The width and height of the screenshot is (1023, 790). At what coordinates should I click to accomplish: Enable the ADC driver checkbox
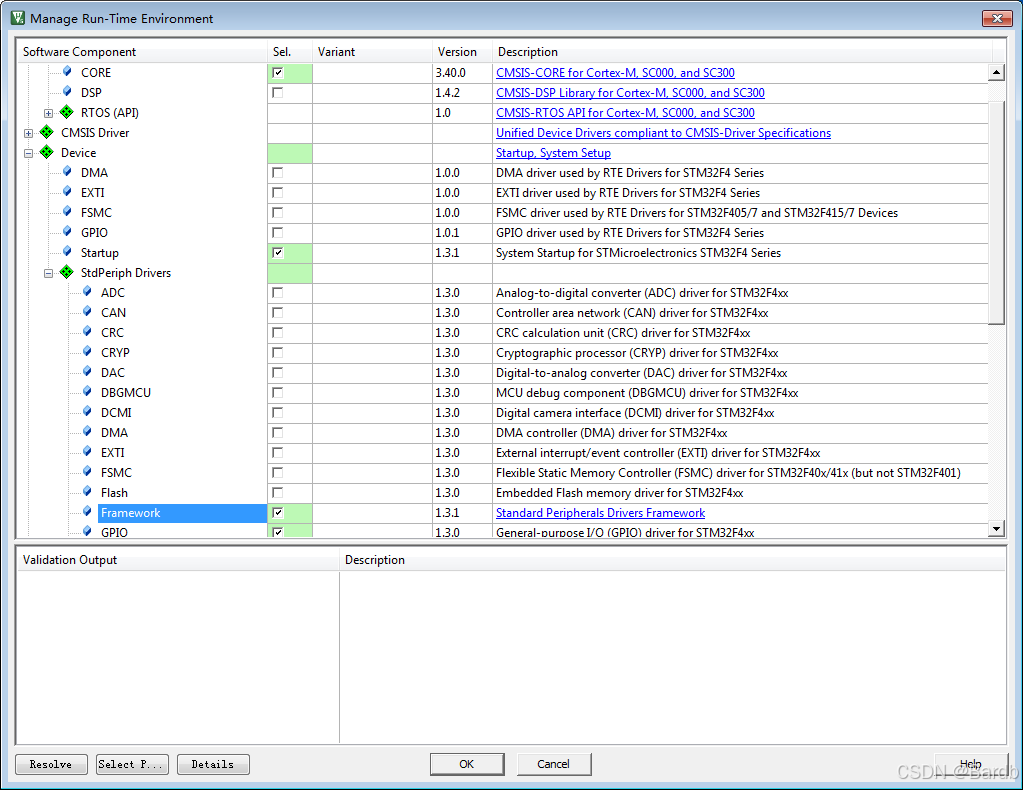pyautogui.click(x=278, y=292)
